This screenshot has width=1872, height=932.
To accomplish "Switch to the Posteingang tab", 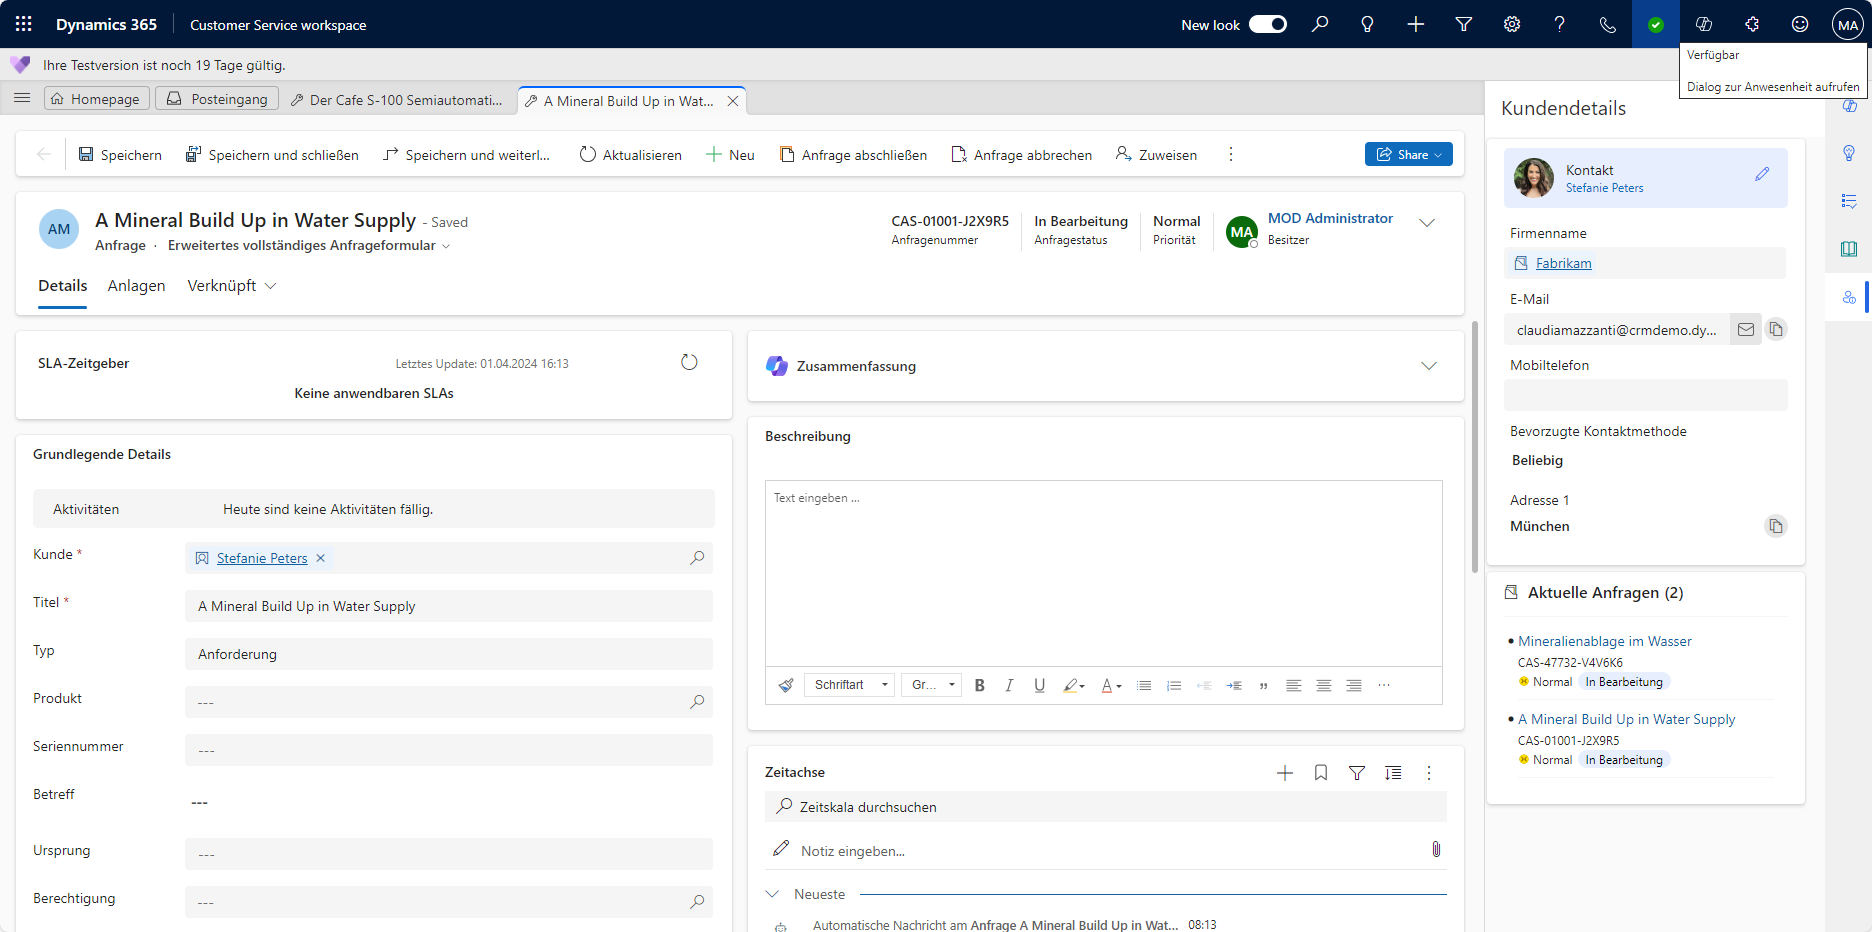I will click(217, 99).
